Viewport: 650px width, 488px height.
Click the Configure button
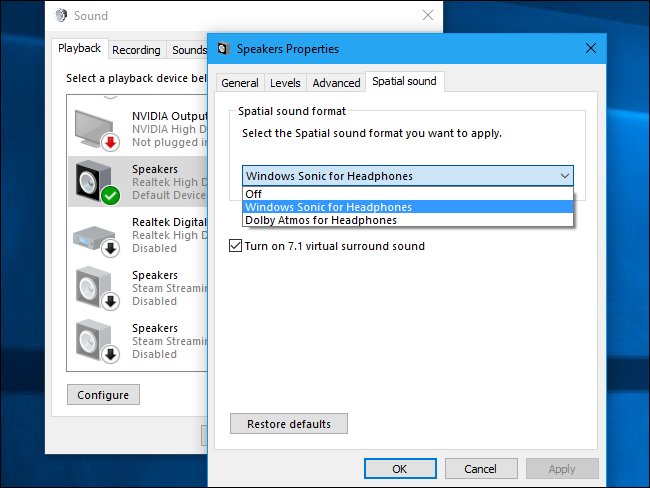103,395
